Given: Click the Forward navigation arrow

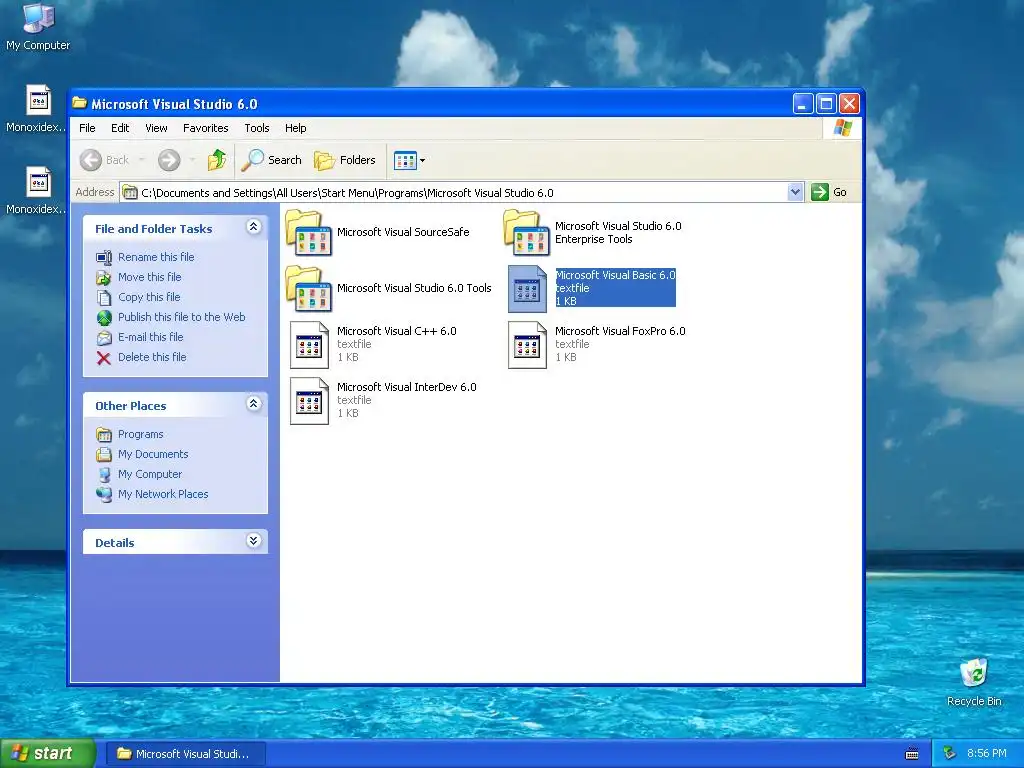Looking at the screenshot, I should click(x=169, y=160).
